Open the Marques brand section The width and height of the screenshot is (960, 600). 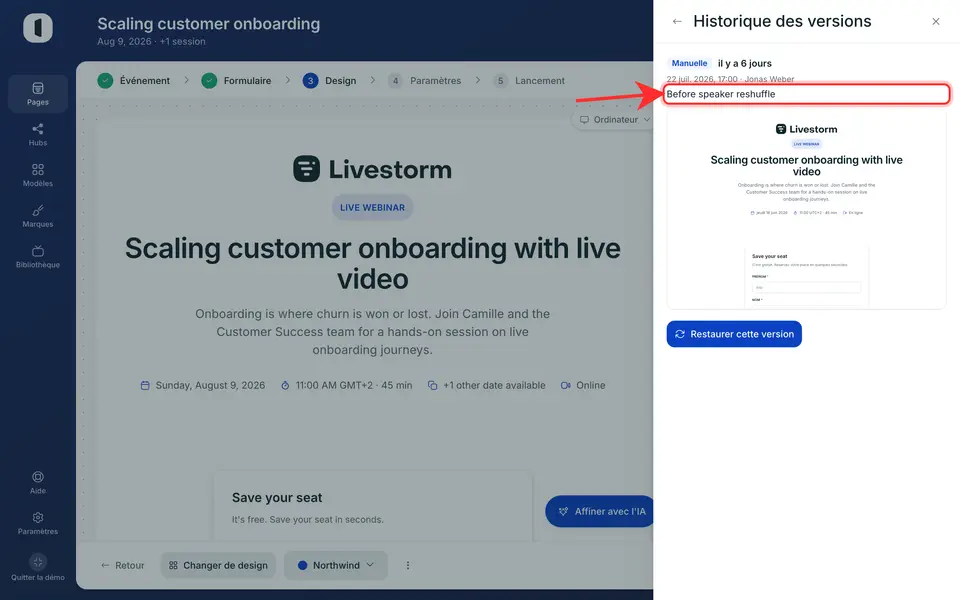(38, 216)
